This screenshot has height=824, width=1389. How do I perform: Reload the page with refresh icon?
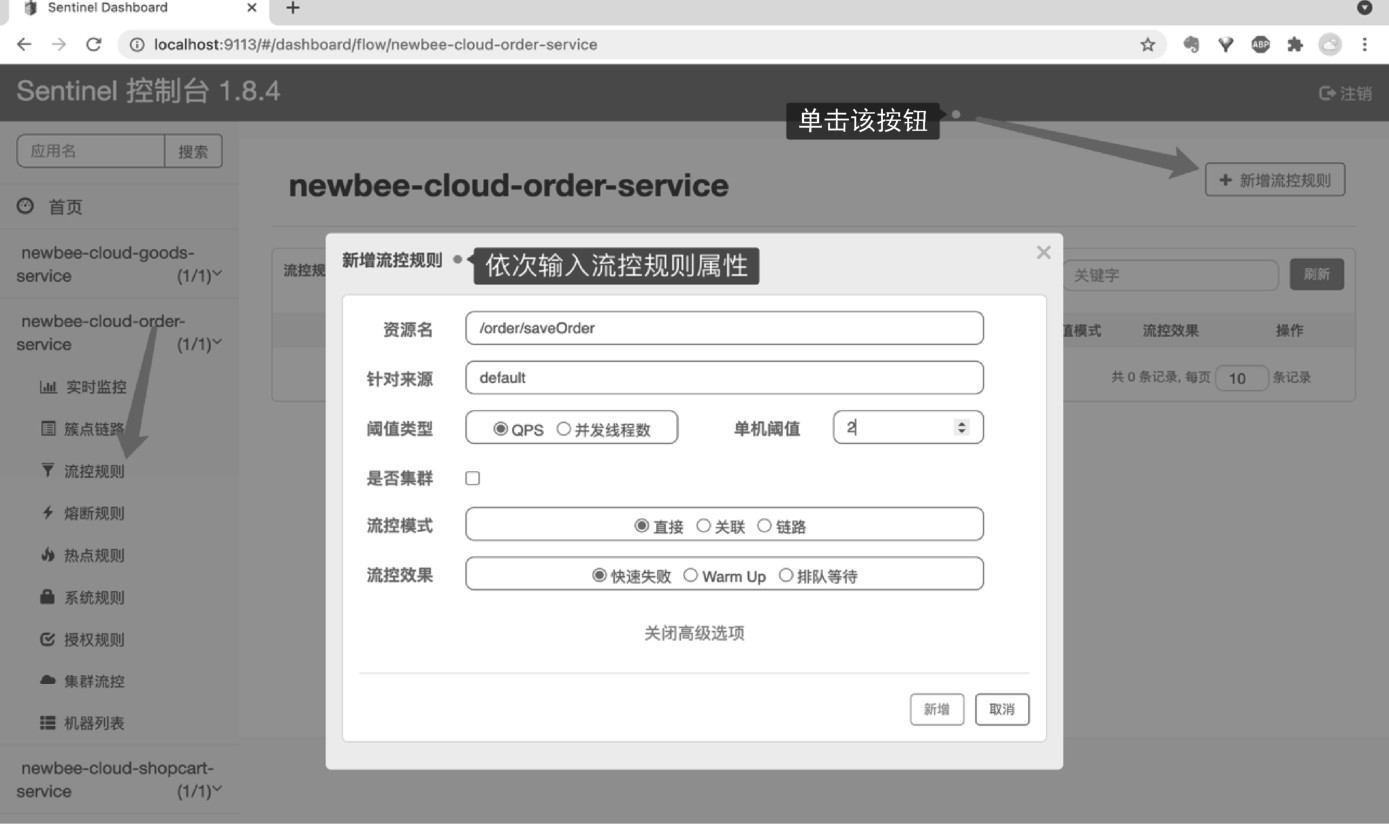(x=94, y=44)
